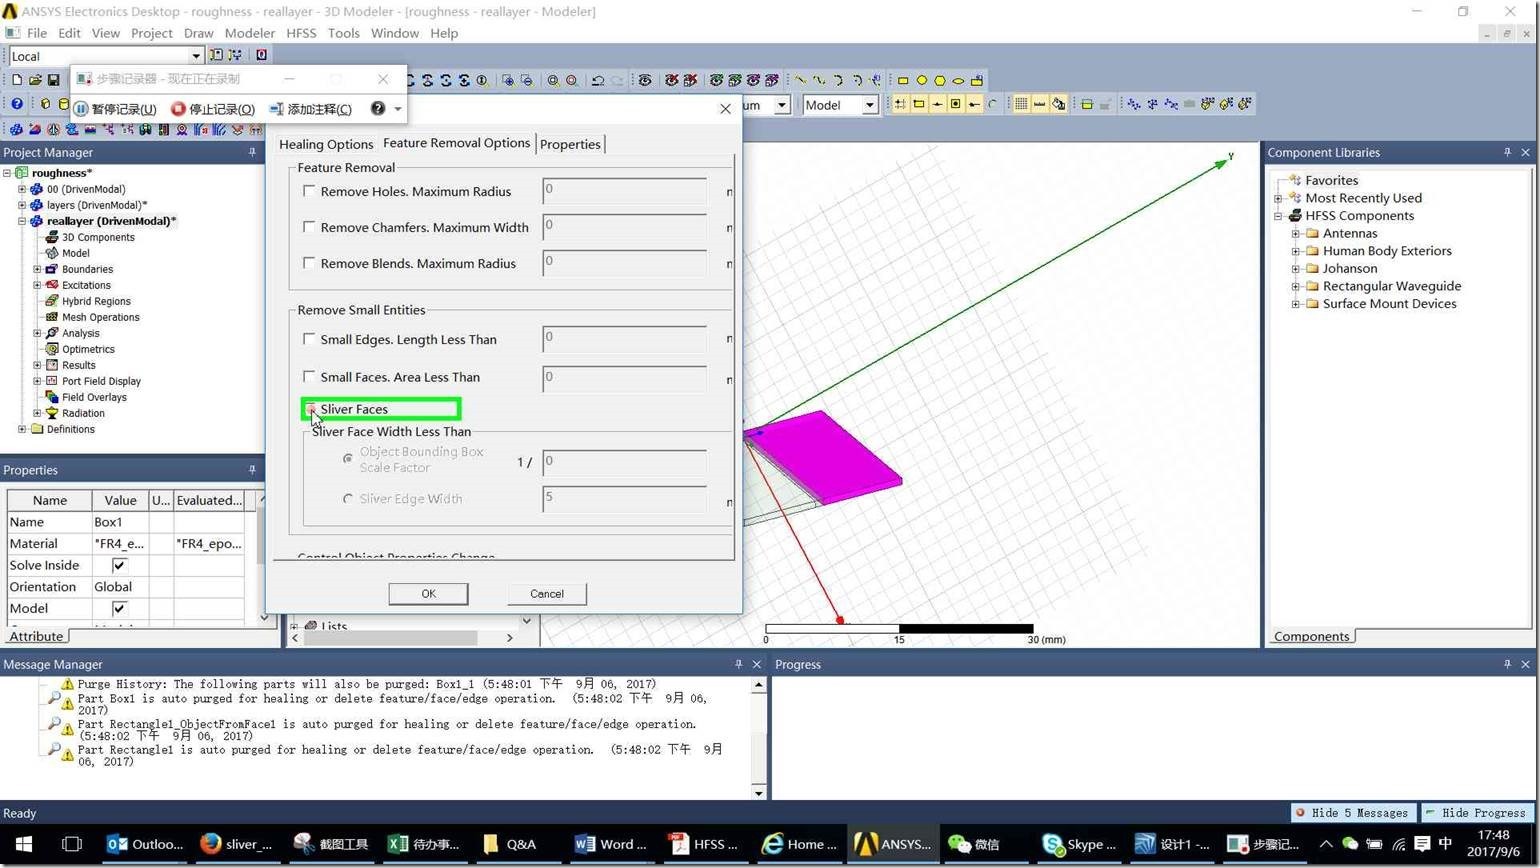
Task: Switch to Healing Options tab
Action: coord(326,144)
